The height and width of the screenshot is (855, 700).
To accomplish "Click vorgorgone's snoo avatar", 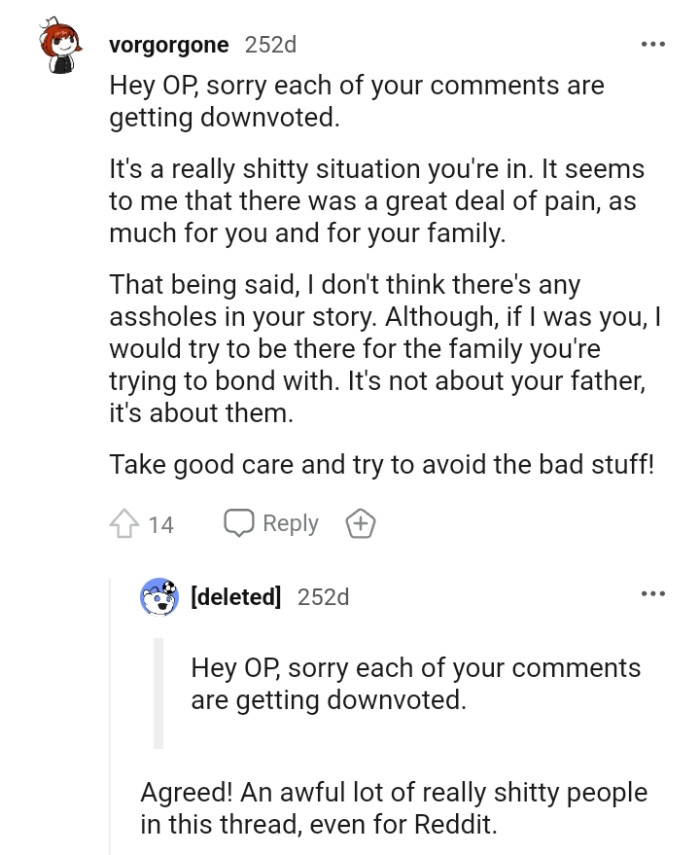I will click(62, 44).
